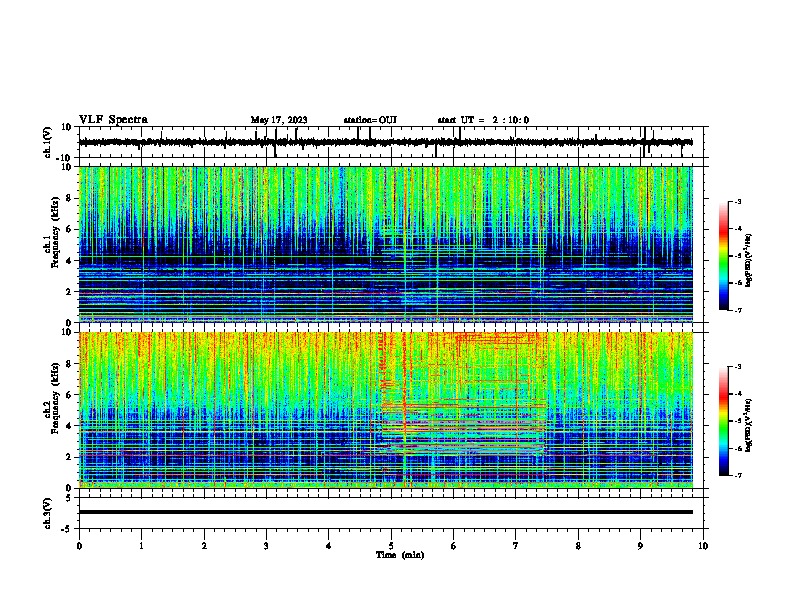The width and height of the screenshot is (792, 612).
Task: Click inside the ch.2 spectrogram panel
Action: (385, 410)
